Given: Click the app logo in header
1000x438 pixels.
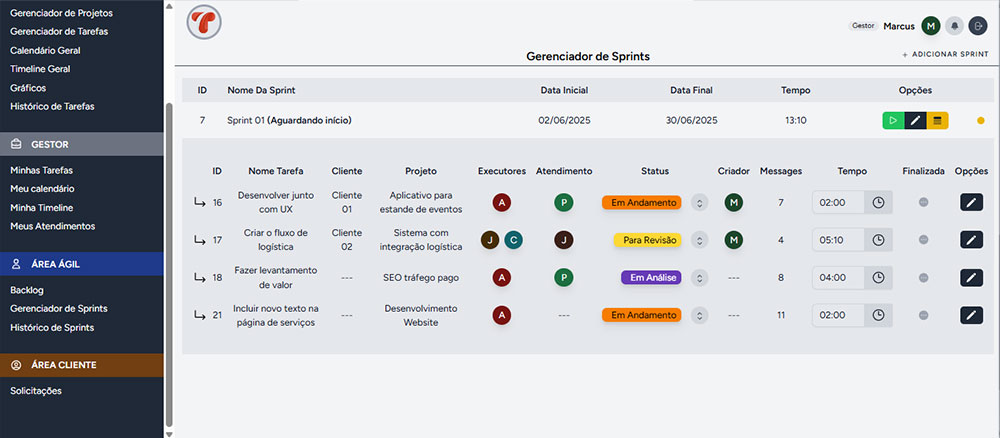Looking at the screenshot, I should [x=205, y=23].
